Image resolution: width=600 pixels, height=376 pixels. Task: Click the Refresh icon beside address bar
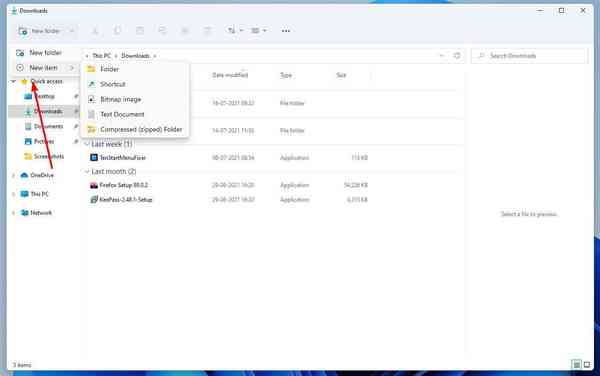click(457, 56)
